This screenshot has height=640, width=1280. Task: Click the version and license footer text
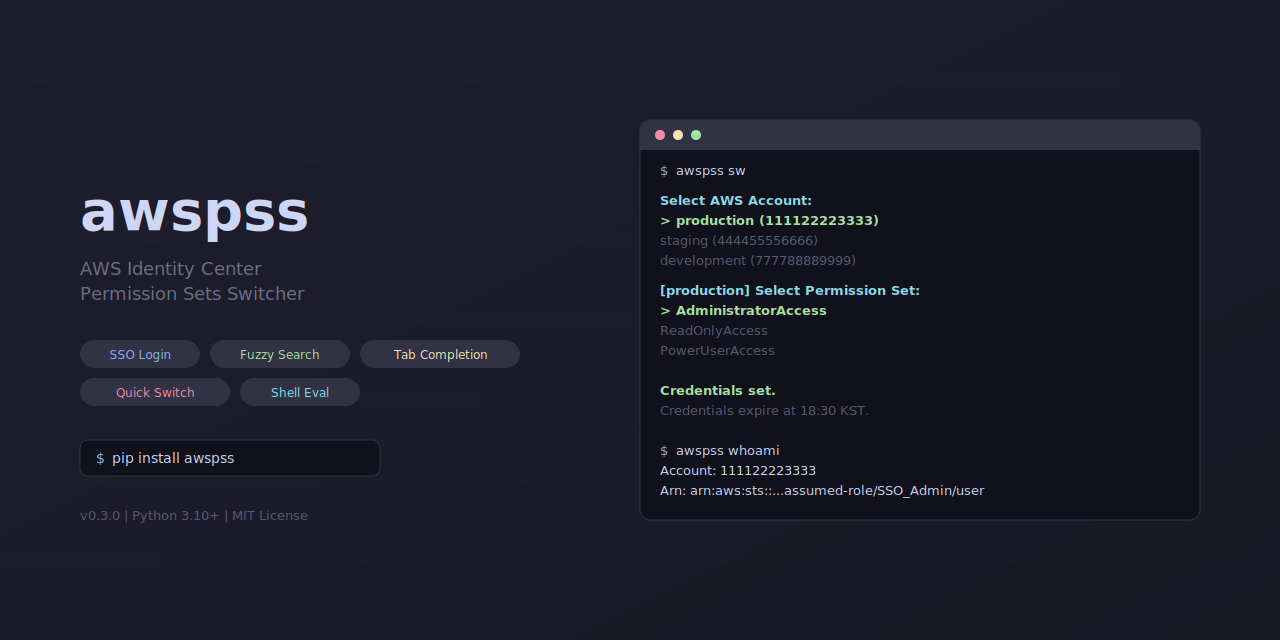(x=194, y=516)
